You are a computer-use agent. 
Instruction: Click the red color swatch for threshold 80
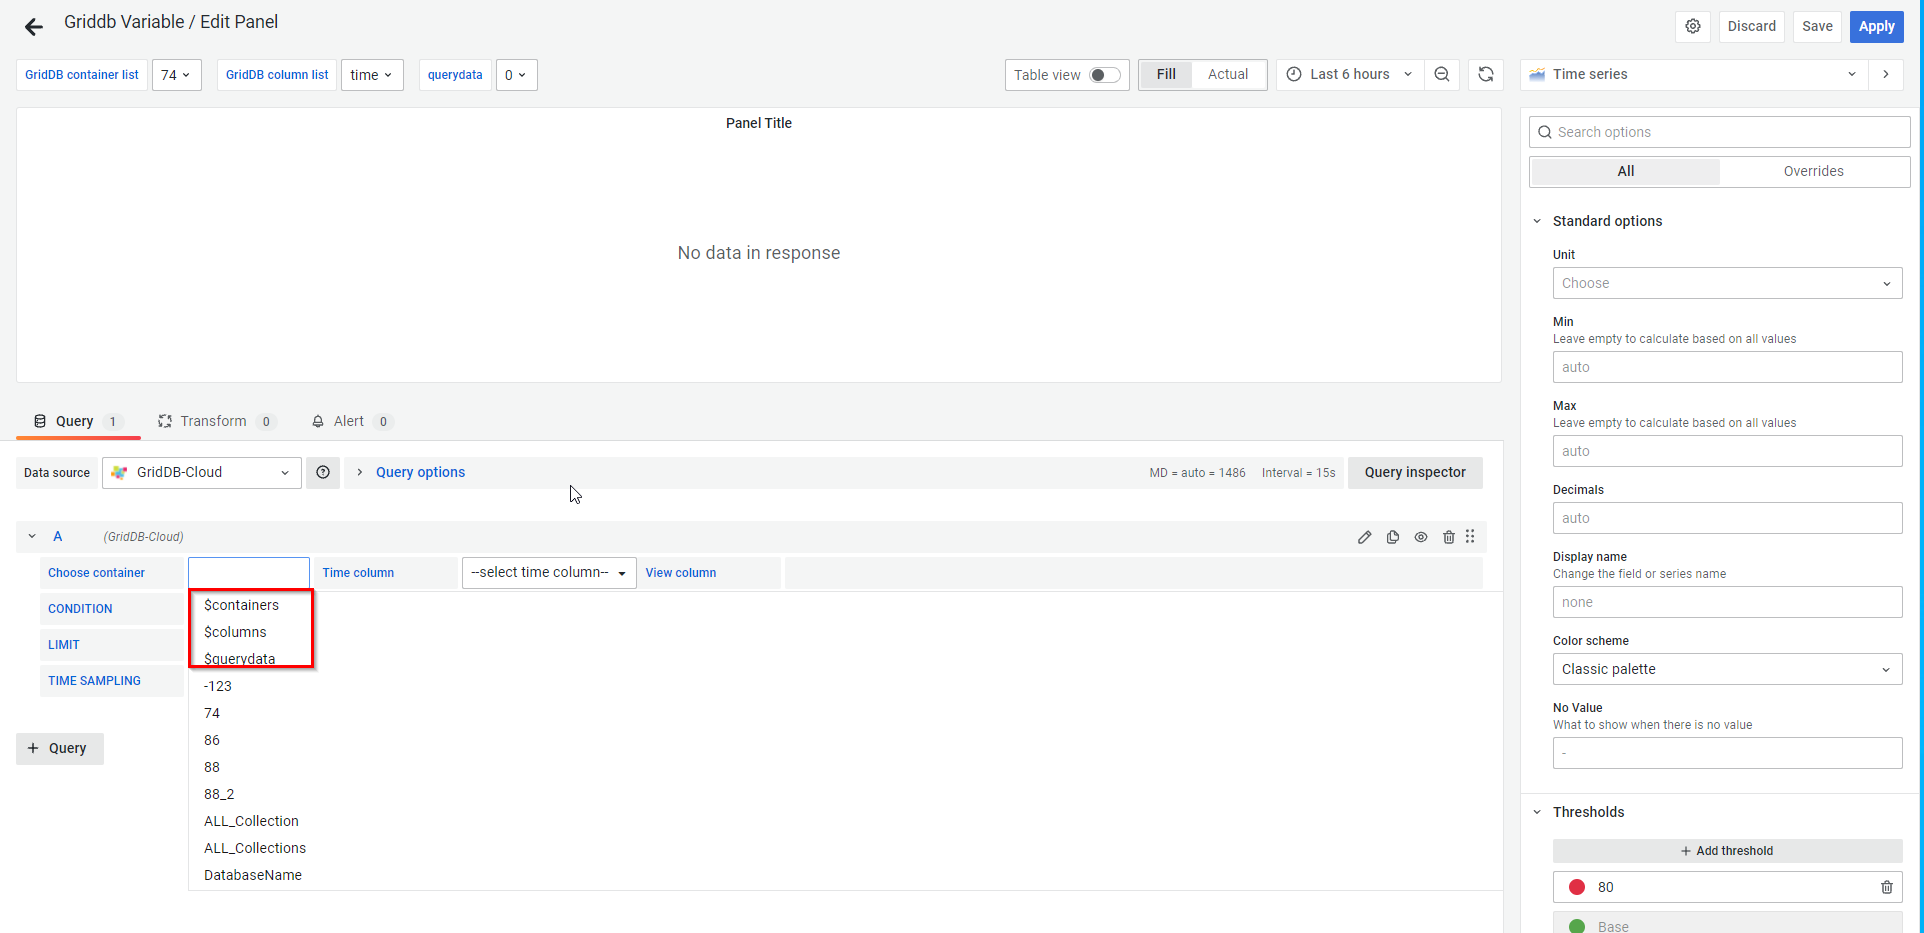tap(1577, 887)
